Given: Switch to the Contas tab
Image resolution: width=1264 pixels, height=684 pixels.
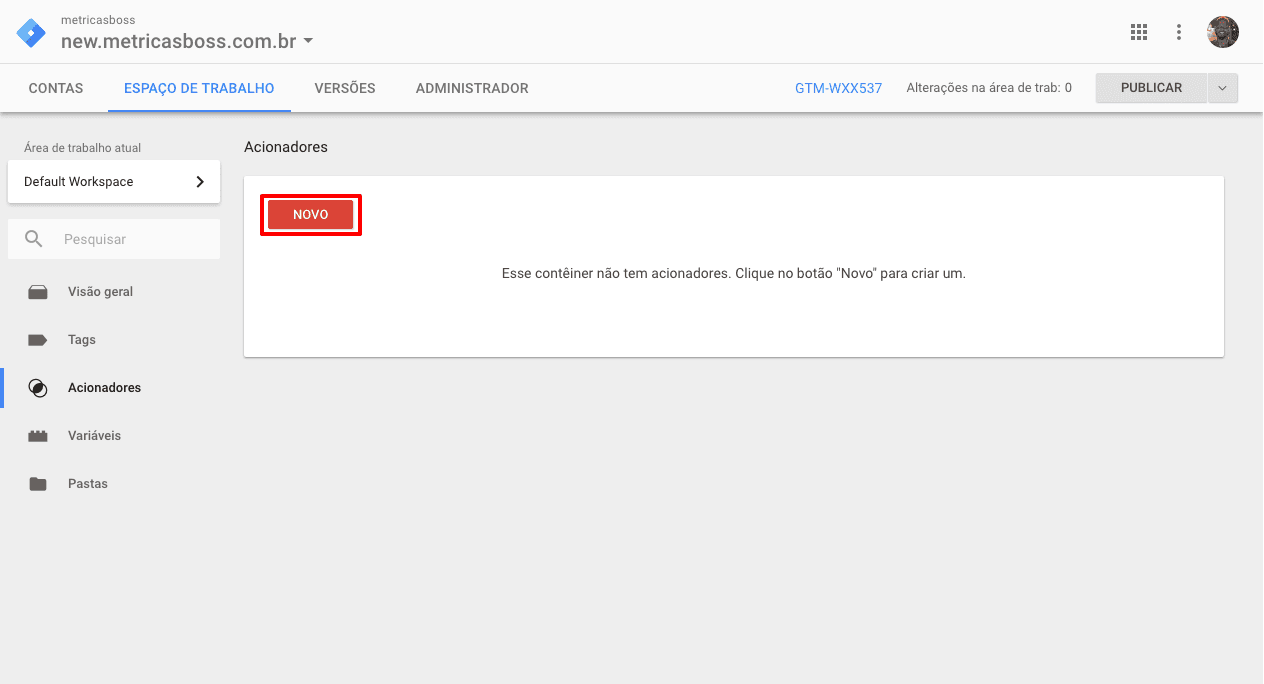Looking at the screenshot, I should point(56,88).
